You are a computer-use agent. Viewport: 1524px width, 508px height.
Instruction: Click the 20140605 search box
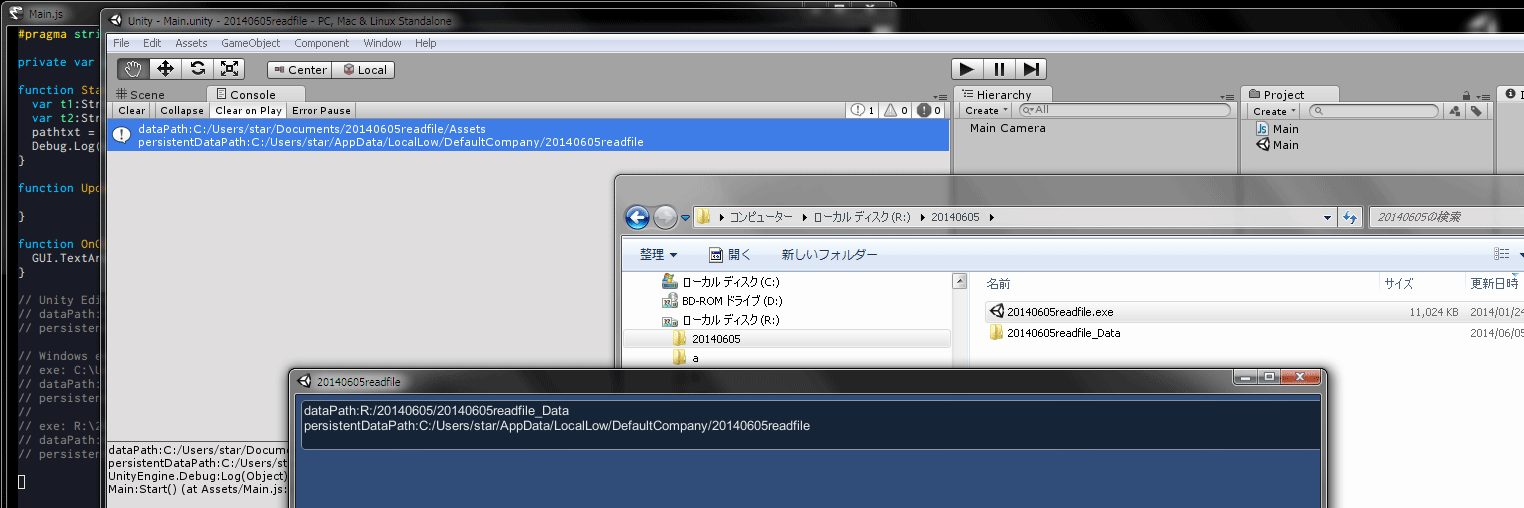(x=1446, y=217)
